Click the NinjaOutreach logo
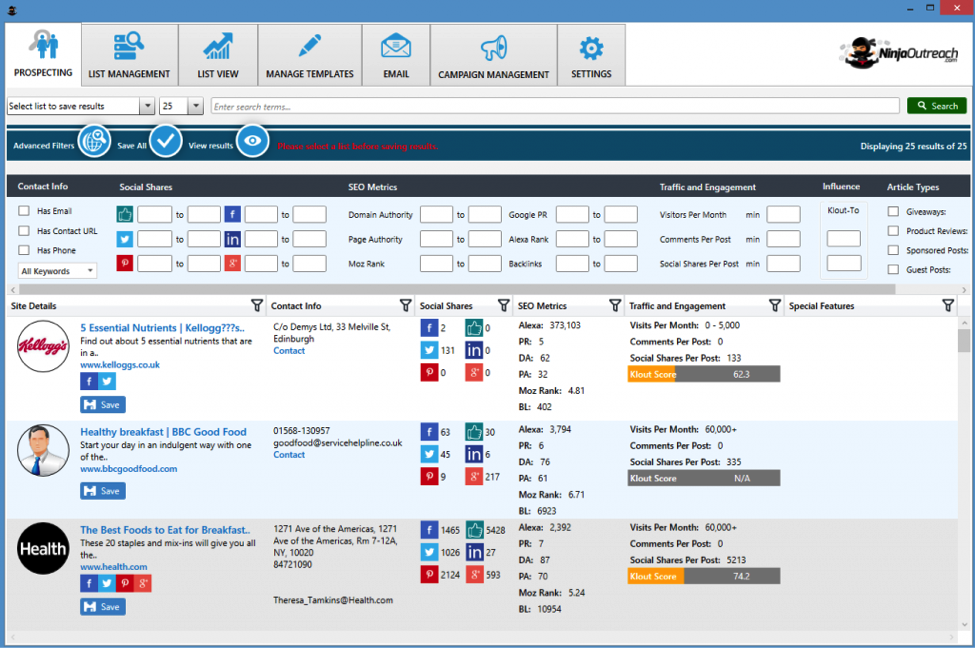975x648 pixels. click(899, 52)
